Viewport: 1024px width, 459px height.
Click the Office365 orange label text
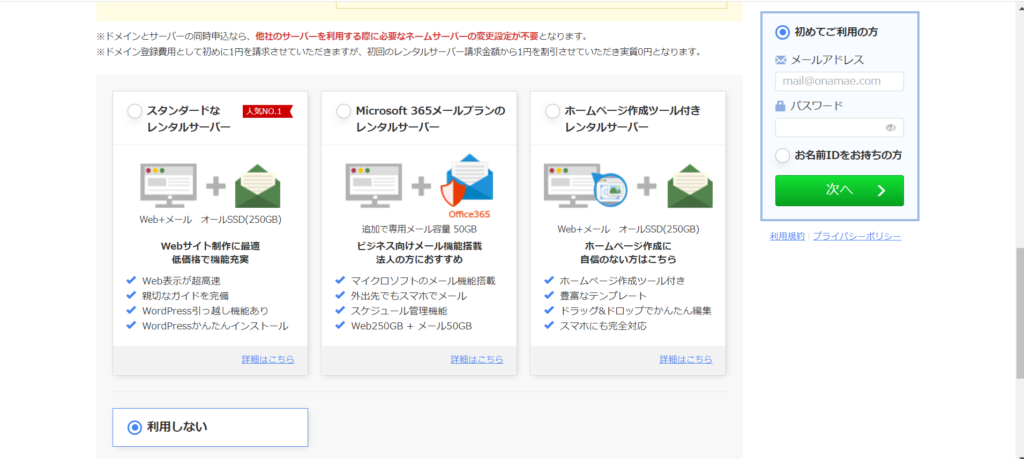tap(469, 214)
